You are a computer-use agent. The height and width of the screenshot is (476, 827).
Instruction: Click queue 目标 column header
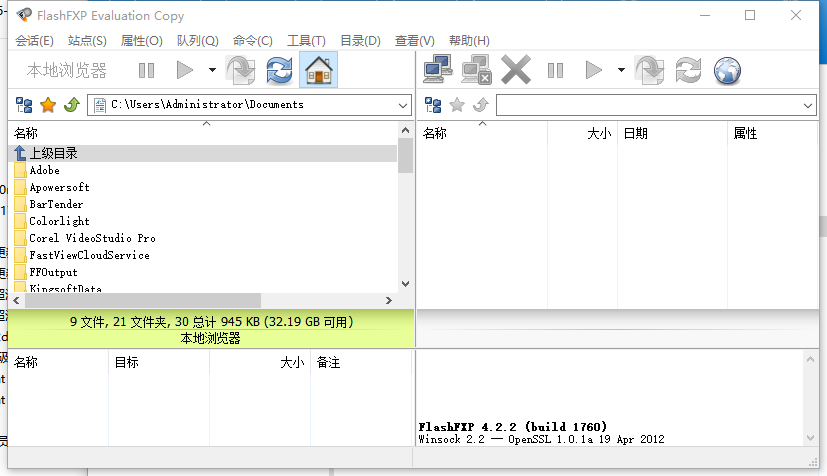[x=159, y=362]
